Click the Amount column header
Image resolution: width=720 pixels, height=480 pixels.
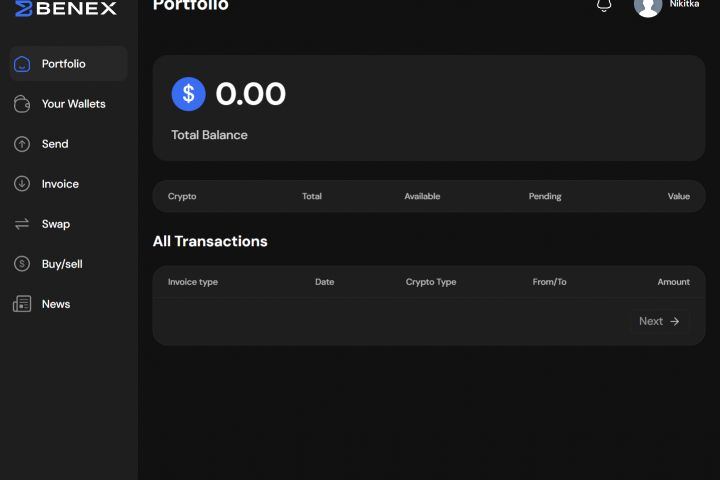[x=673, y=282]
